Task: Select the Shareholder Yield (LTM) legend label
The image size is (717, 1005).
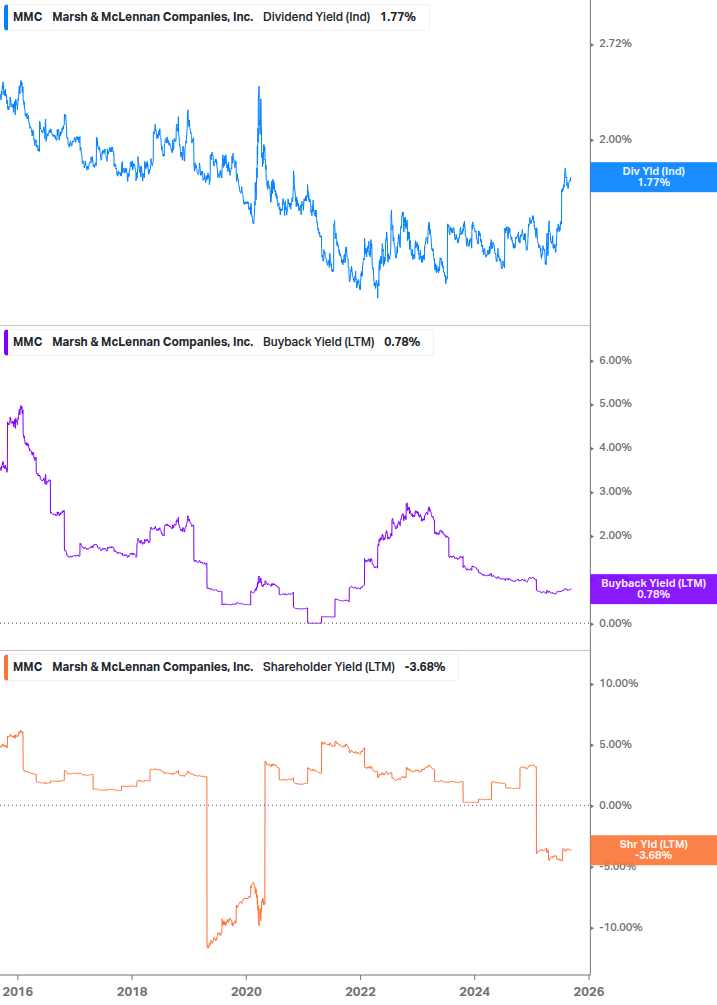Action: (x=329, y=667)
